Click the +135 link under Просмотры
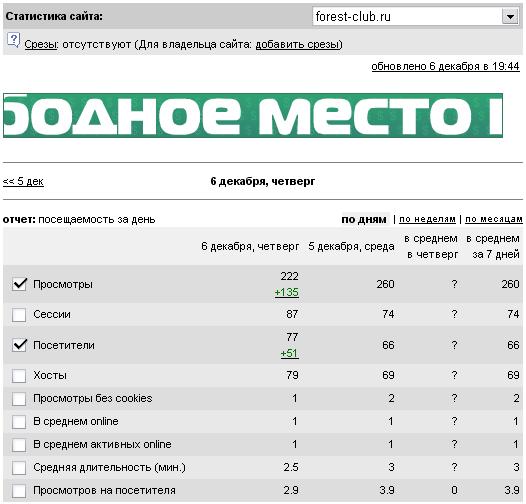This screenshot has width=526, height=504. pyautogui.click(x=286, y=292)
